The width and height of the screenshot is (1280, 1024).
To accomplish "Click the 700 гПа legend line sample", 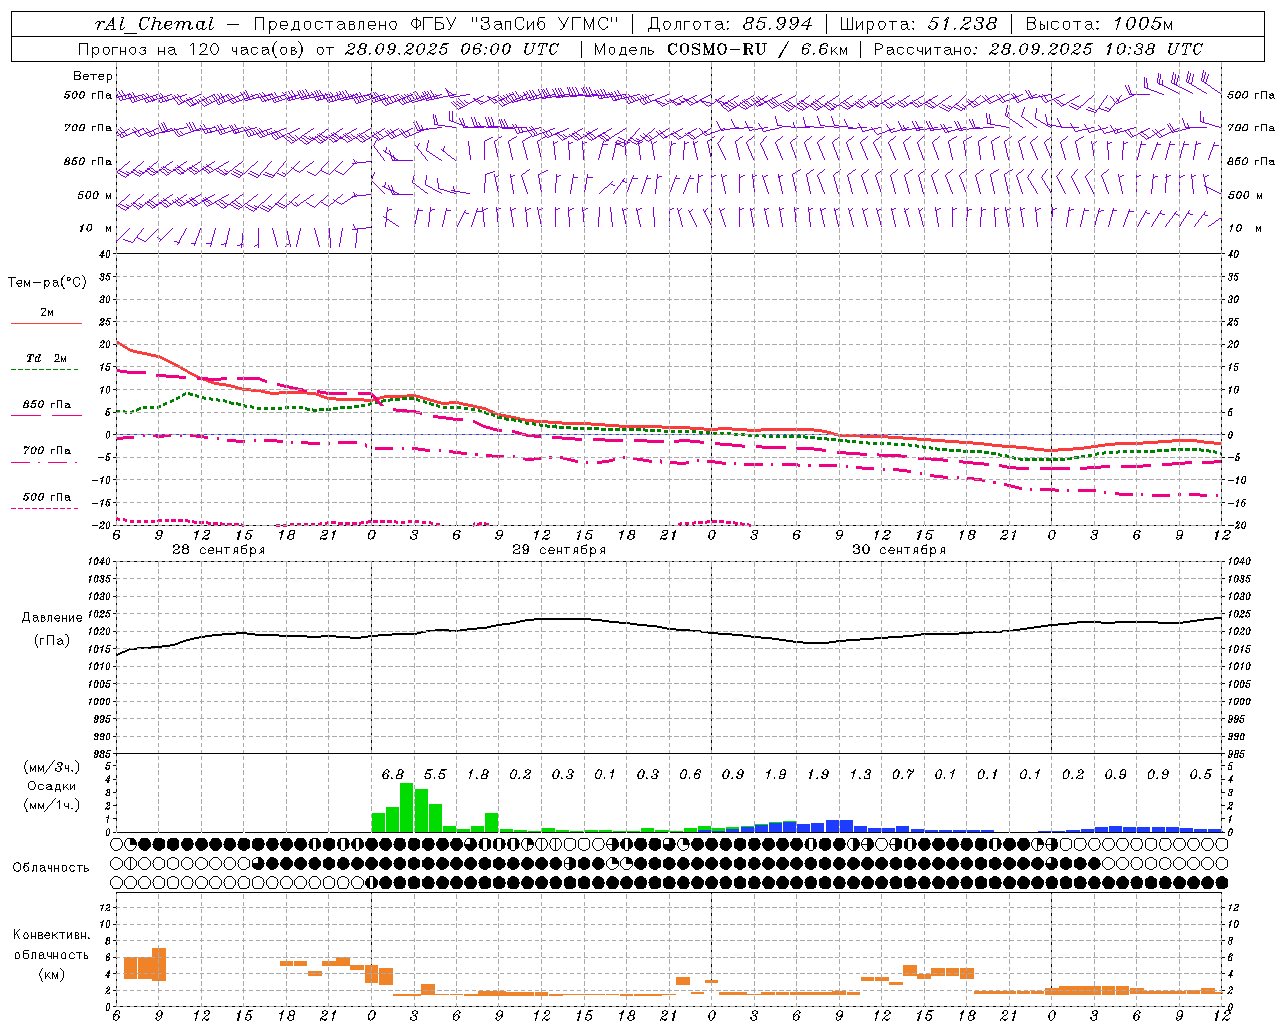I will point(44,462).
